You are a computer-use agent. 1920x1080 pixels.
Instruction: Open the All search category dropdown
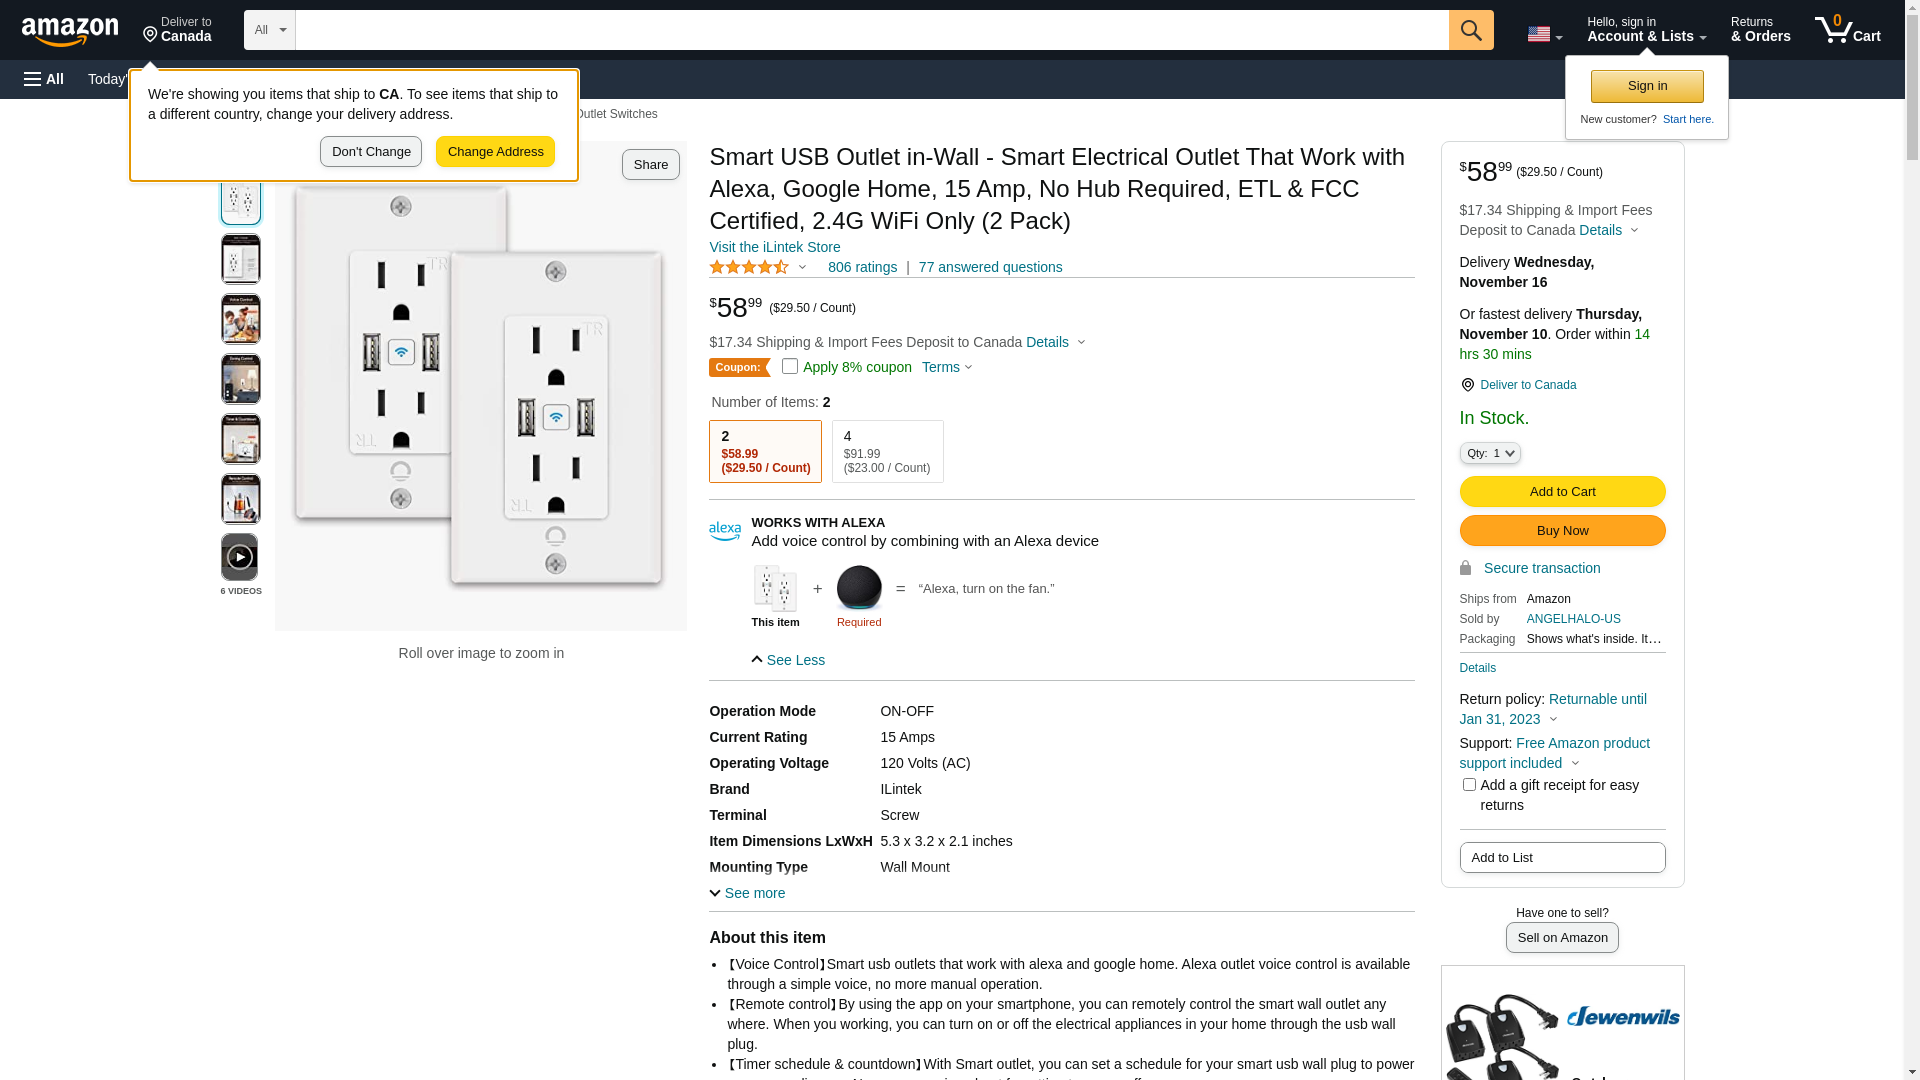pyautogui.click(x=269, y=30)
